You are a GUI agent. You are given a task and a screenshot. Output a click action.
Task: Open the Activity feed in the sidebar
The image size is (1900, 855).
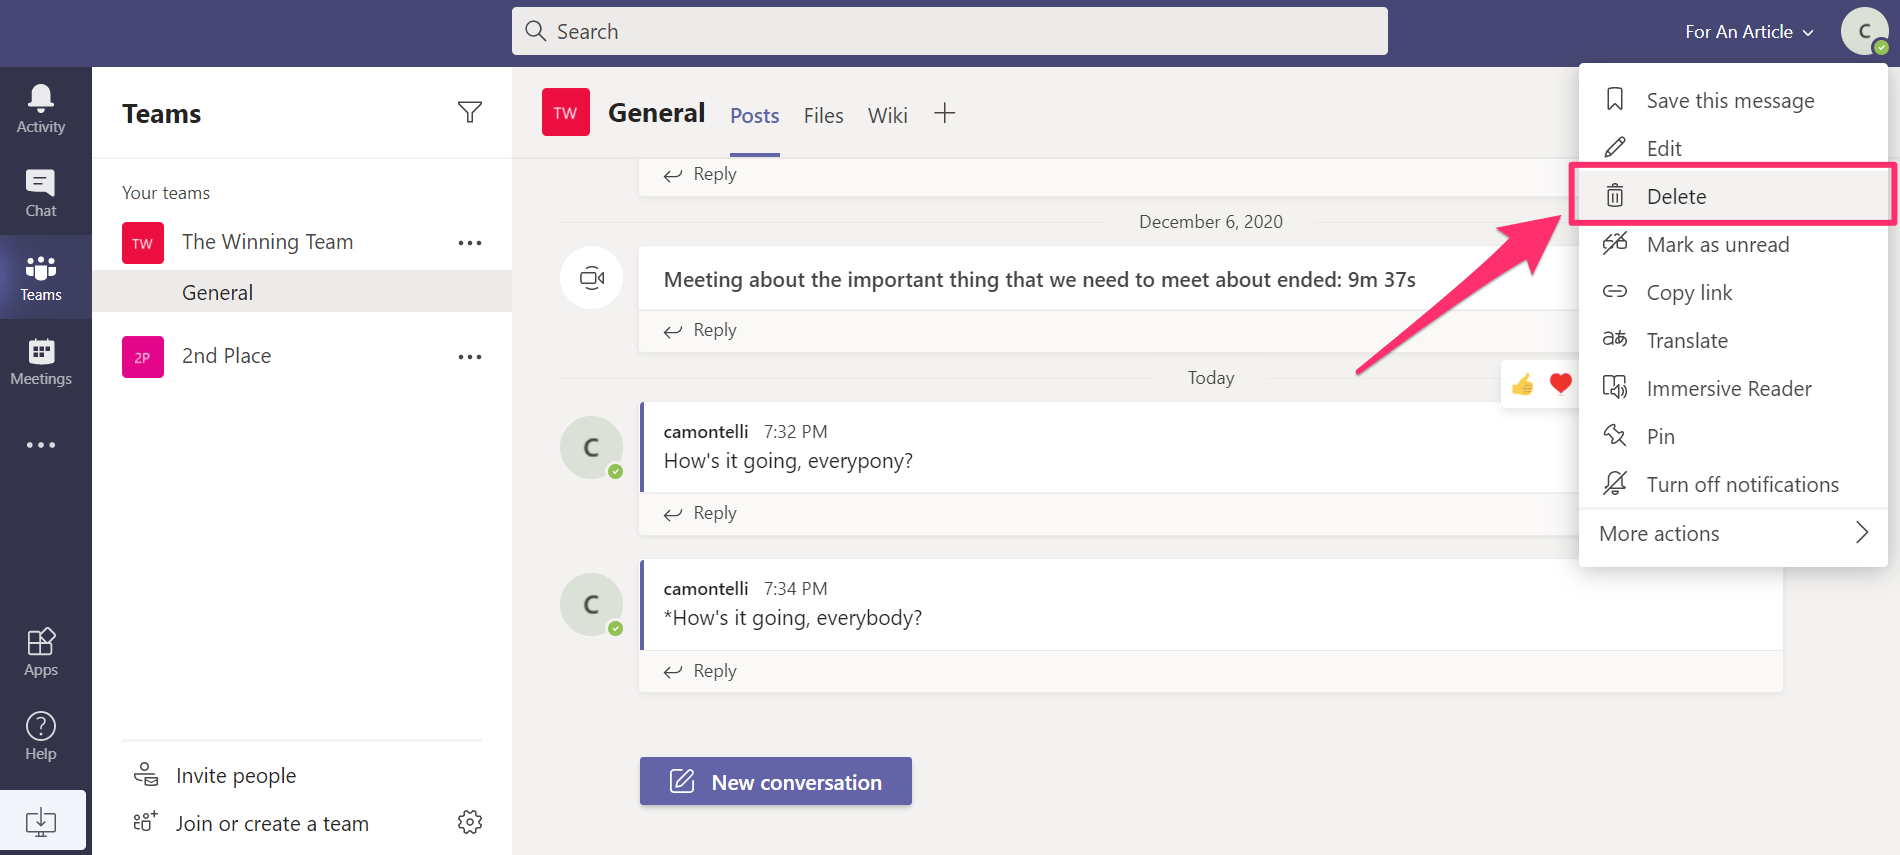(41, 109)
